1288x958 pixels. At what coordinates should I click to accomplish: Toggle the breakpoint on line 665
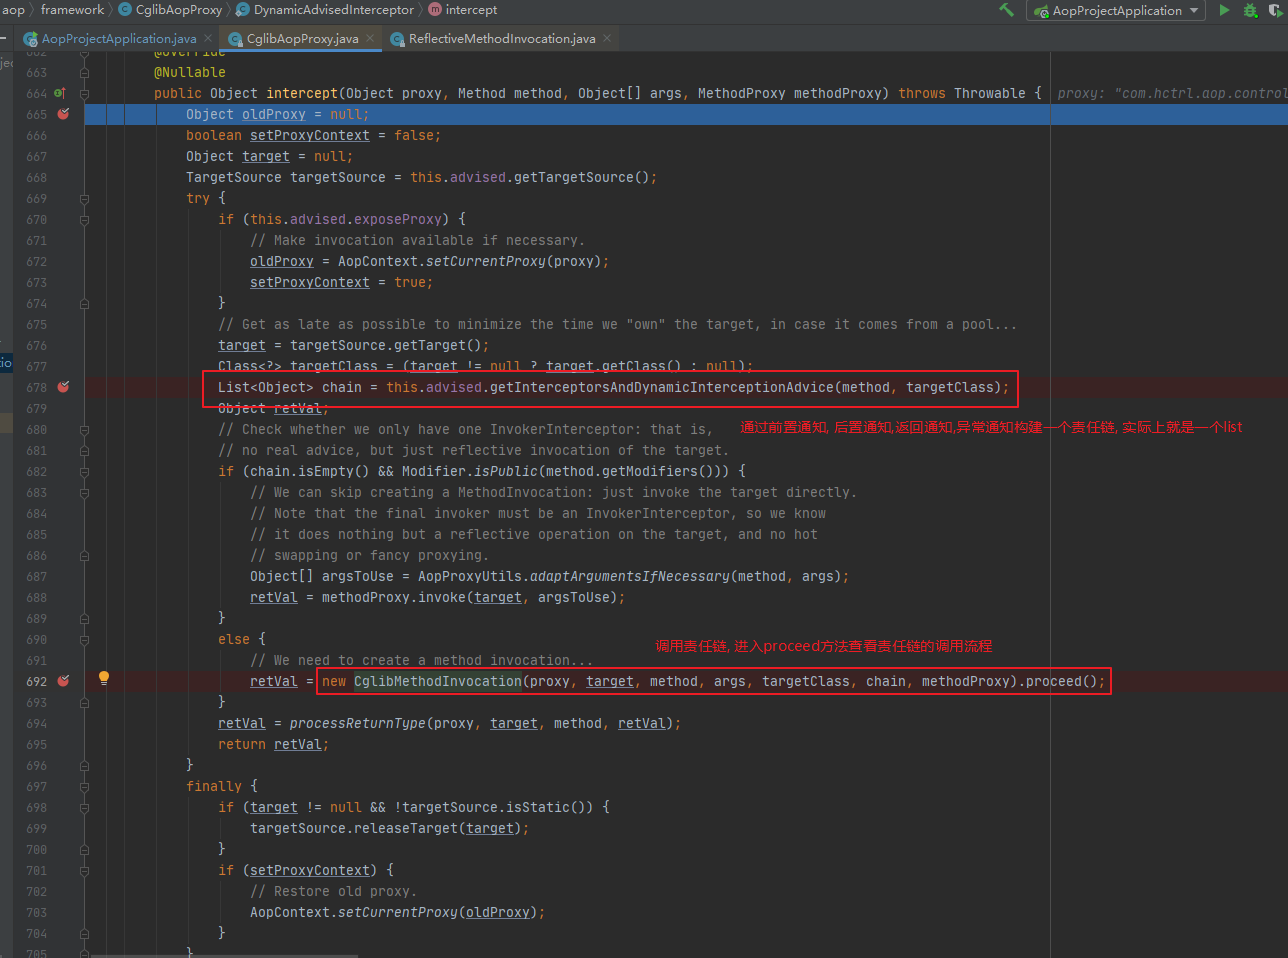pyautogui.click(x=63, y=114)
